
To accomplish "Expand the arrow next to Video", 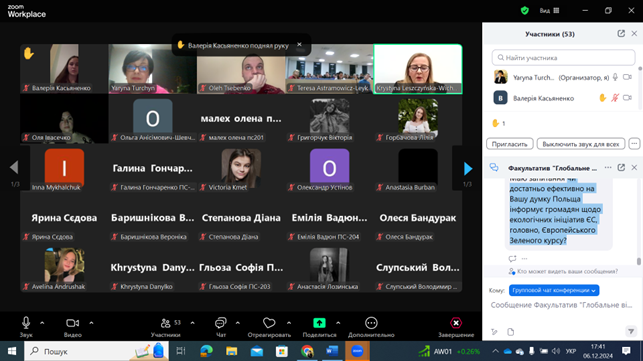I will [x=91, y=323].
